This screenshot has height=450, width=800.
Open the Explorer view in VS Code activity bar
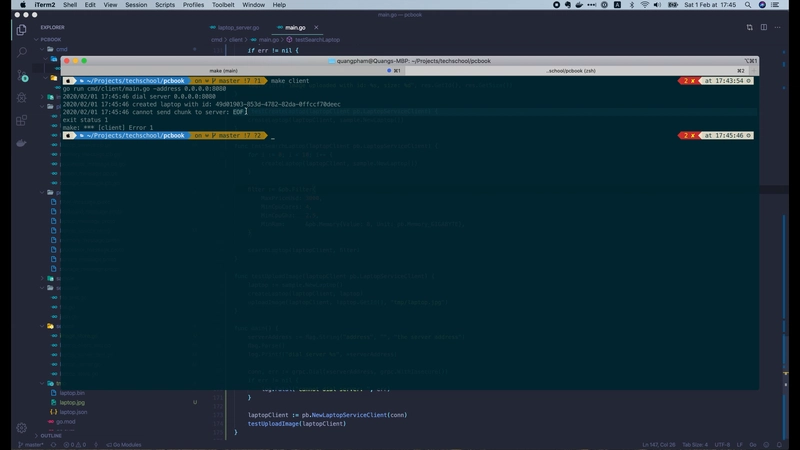(21, 30)
